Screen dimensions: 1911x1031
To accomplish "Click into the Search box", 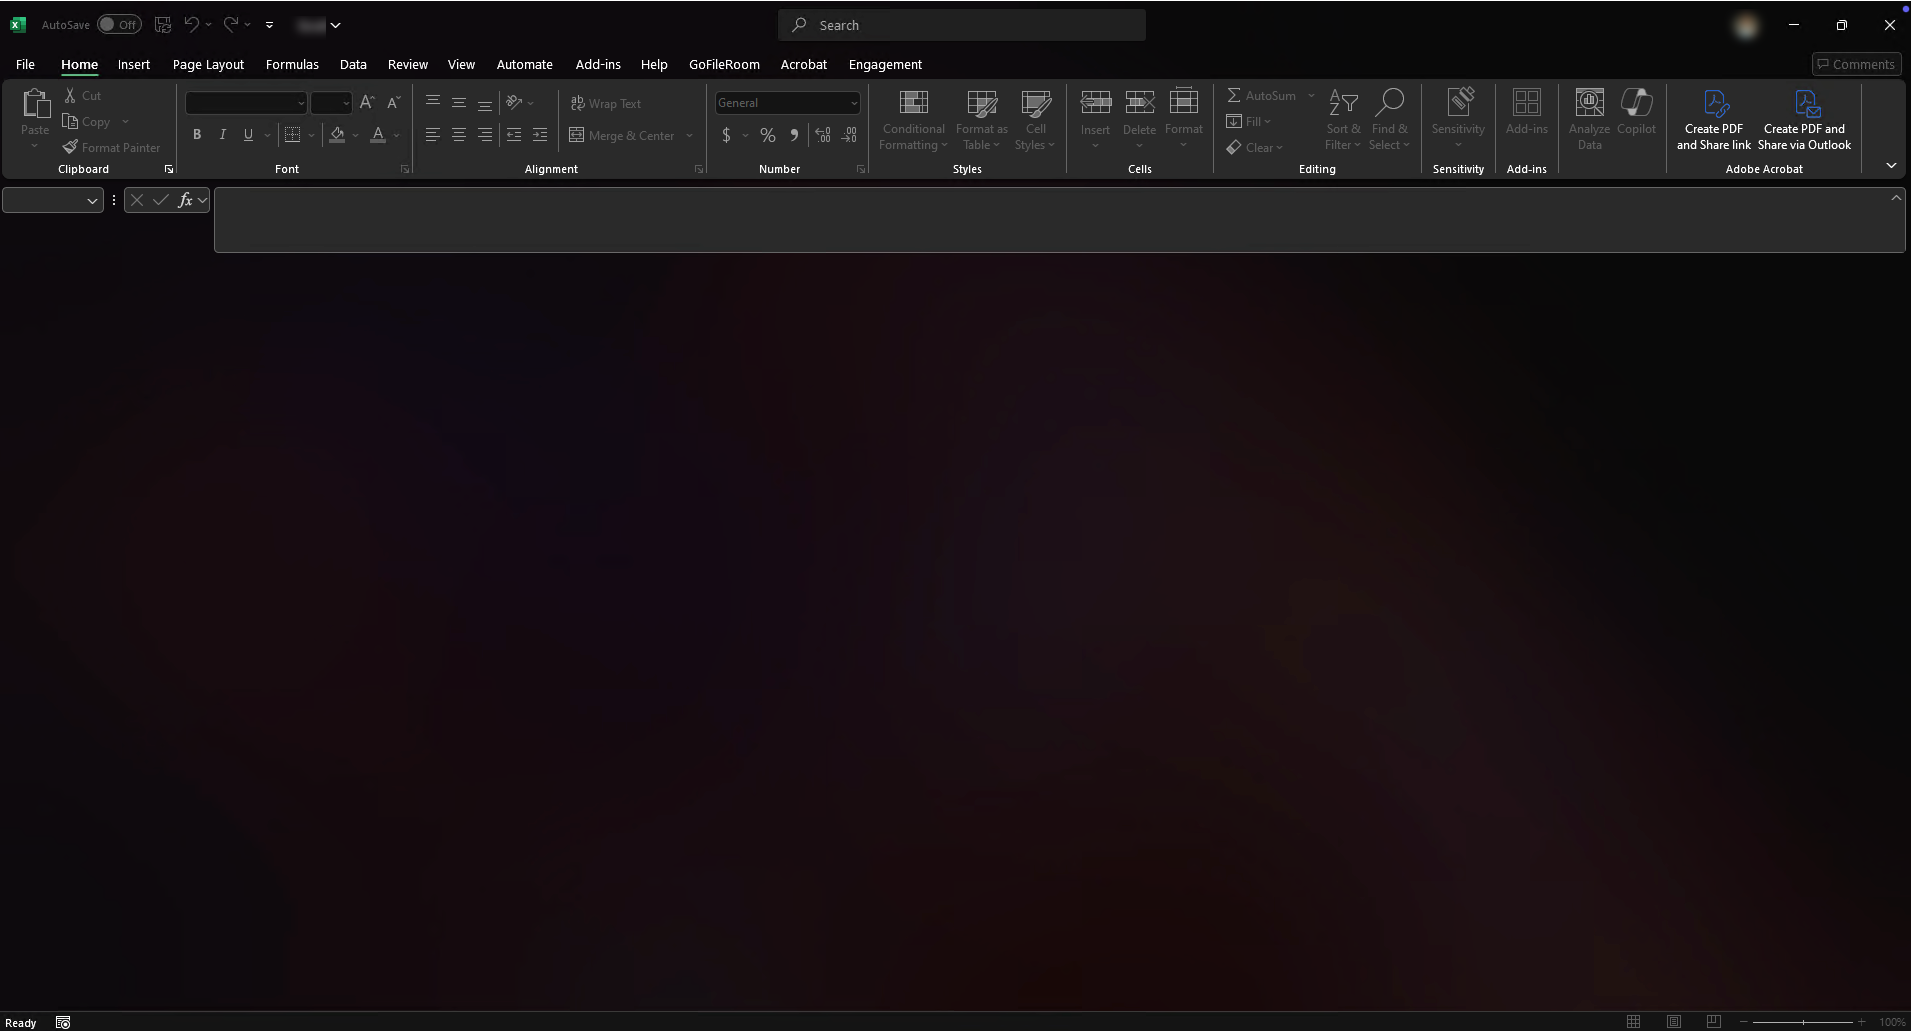I will [x=961, y=25].
